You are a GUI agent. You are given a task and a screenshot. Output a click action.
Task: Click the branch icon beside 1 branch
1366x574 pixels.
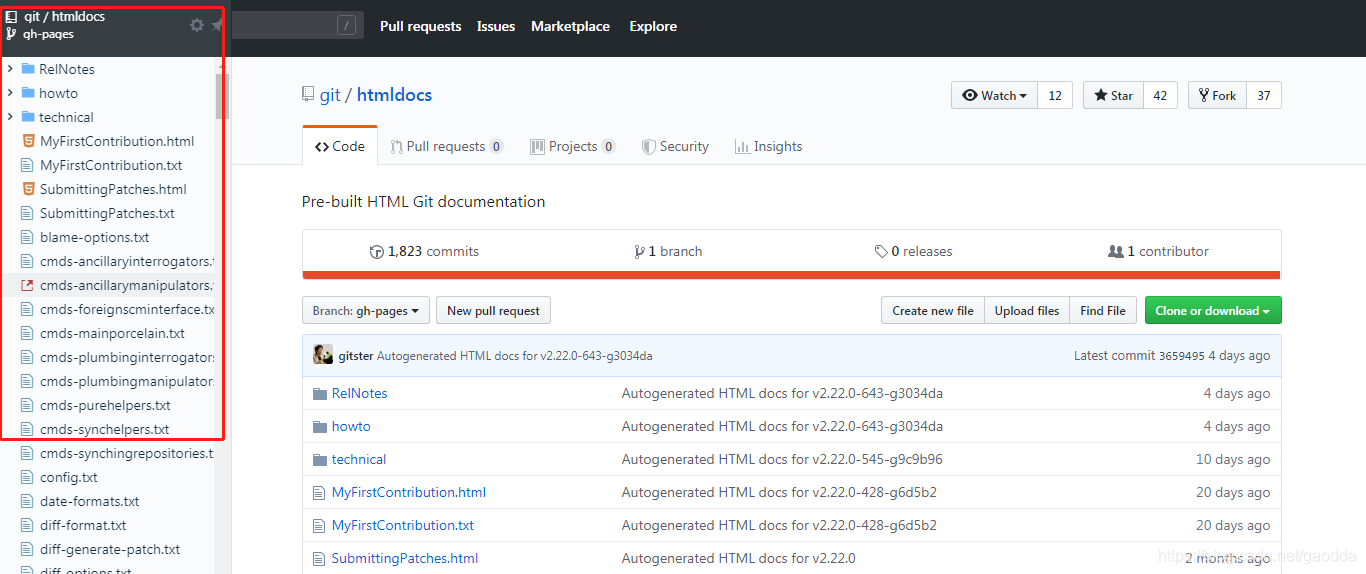point(639,252)
